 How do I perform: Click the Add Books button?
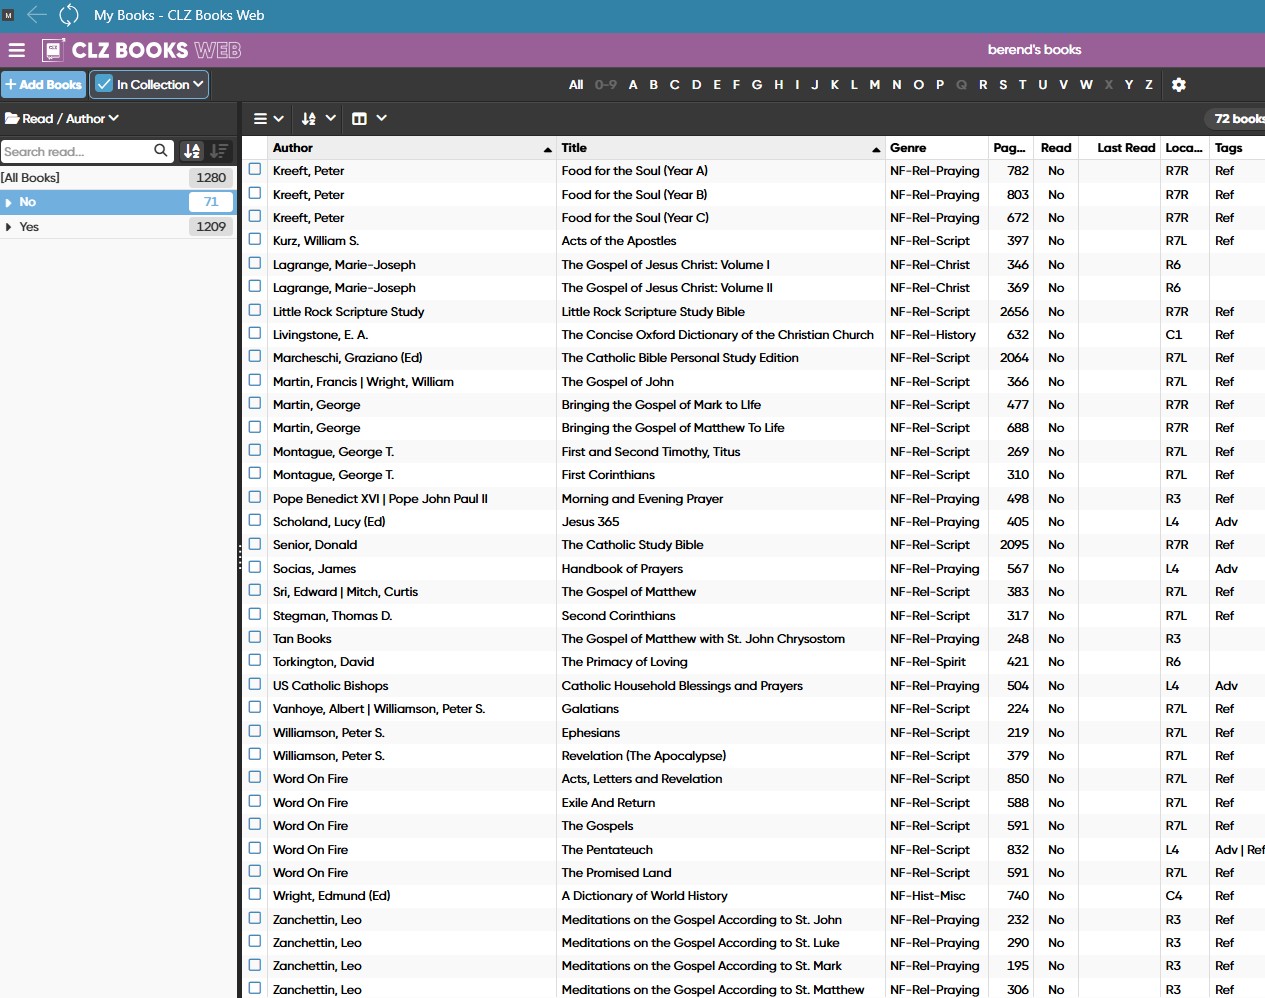(x=43, y=85)
